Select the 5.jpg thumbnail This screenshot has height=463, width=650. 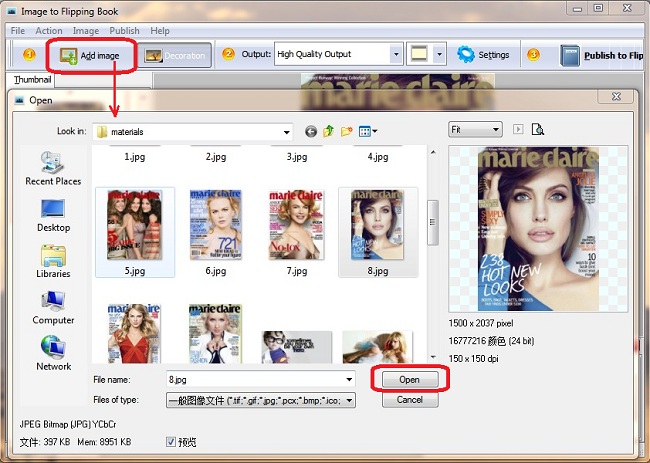135,225
